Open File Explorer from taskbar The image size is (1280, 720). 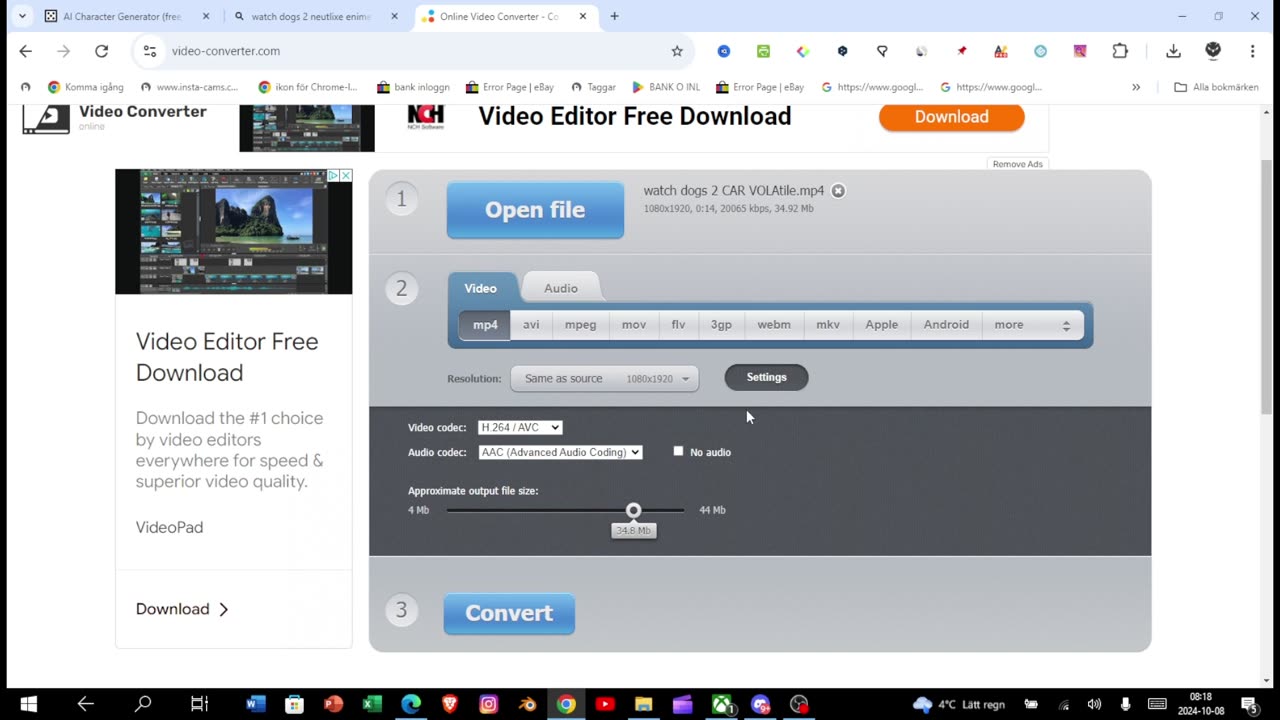(643, 704)
